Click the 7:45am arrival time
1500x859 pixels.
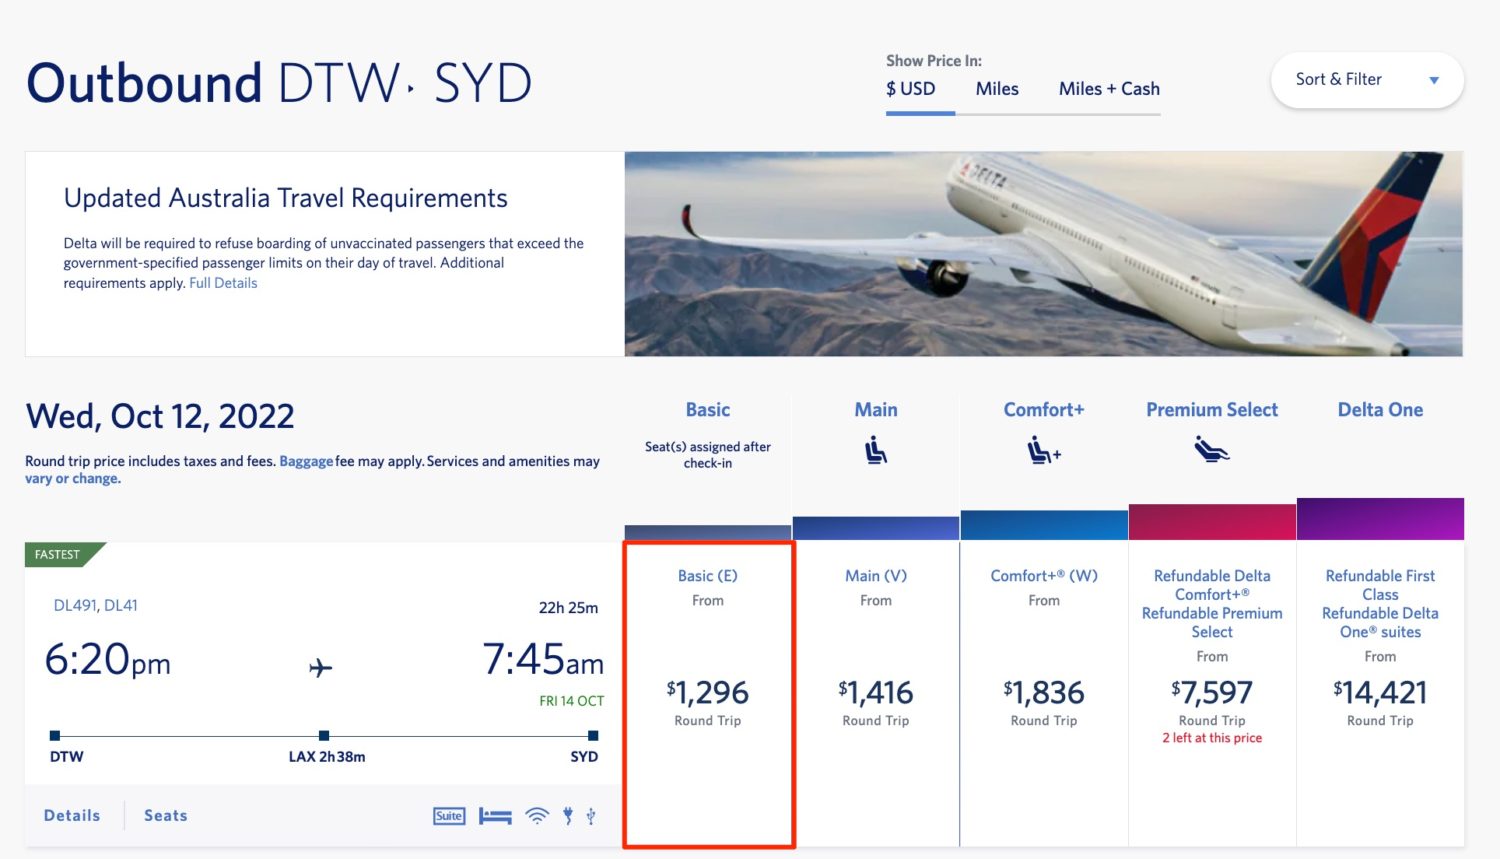[543, 660]
